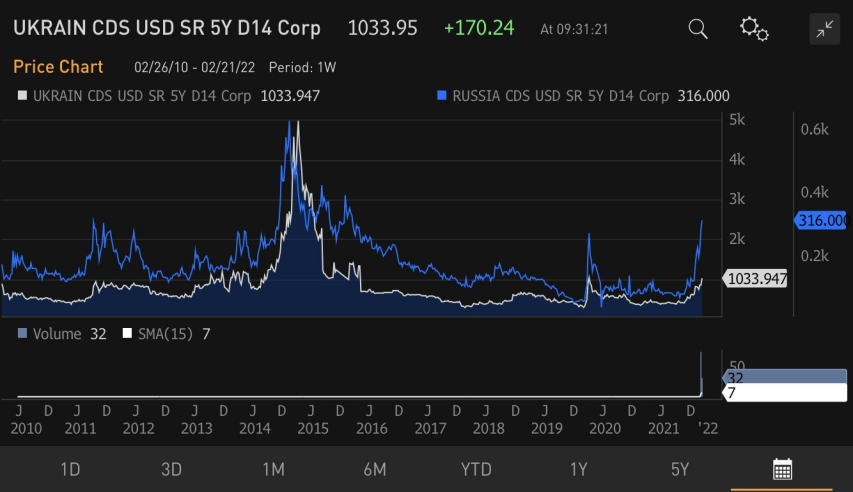Viewport: 853px width, 492px height.
Task: Click the Price Chart heading
Action: point(58,67)
